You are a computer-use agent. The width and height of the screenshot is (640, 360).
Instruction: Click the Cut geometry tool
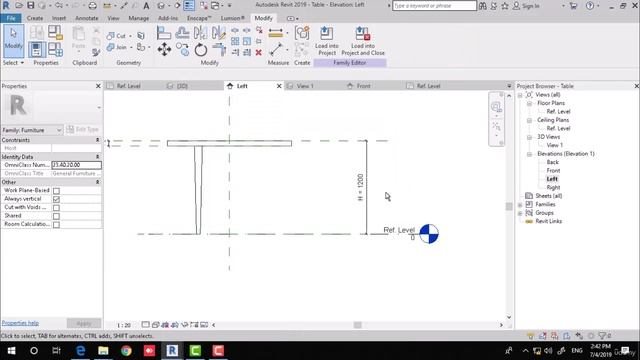116,36
